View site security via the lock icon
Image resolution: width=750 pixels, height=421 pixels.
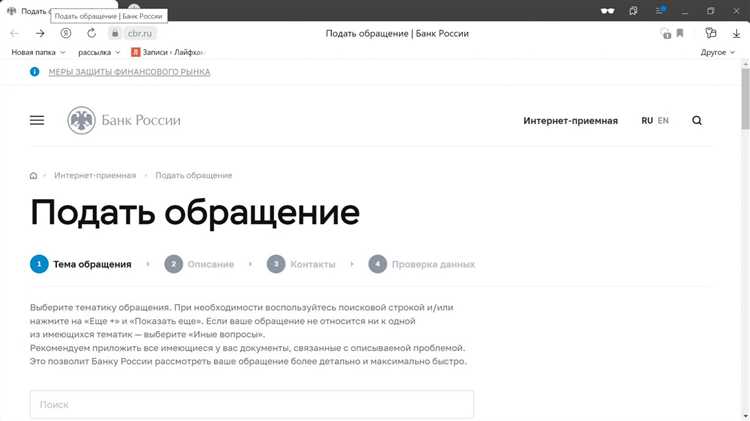click(115, 33)
